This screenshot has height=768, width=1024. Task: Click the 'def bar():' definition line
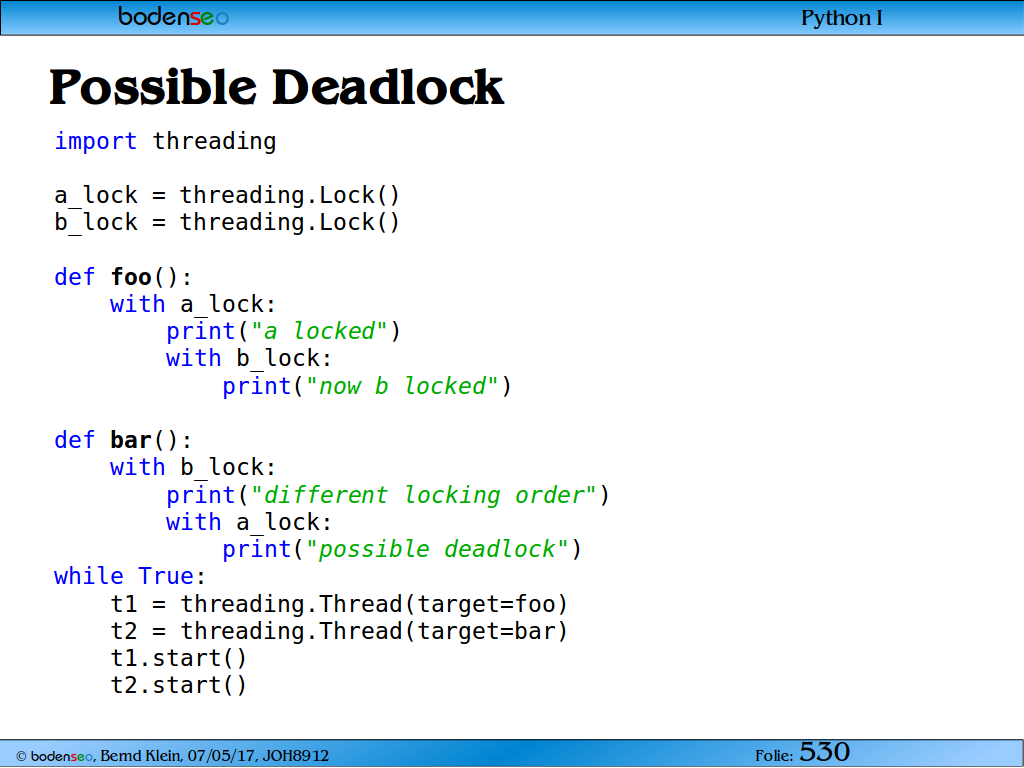click(x=123, y=440)
